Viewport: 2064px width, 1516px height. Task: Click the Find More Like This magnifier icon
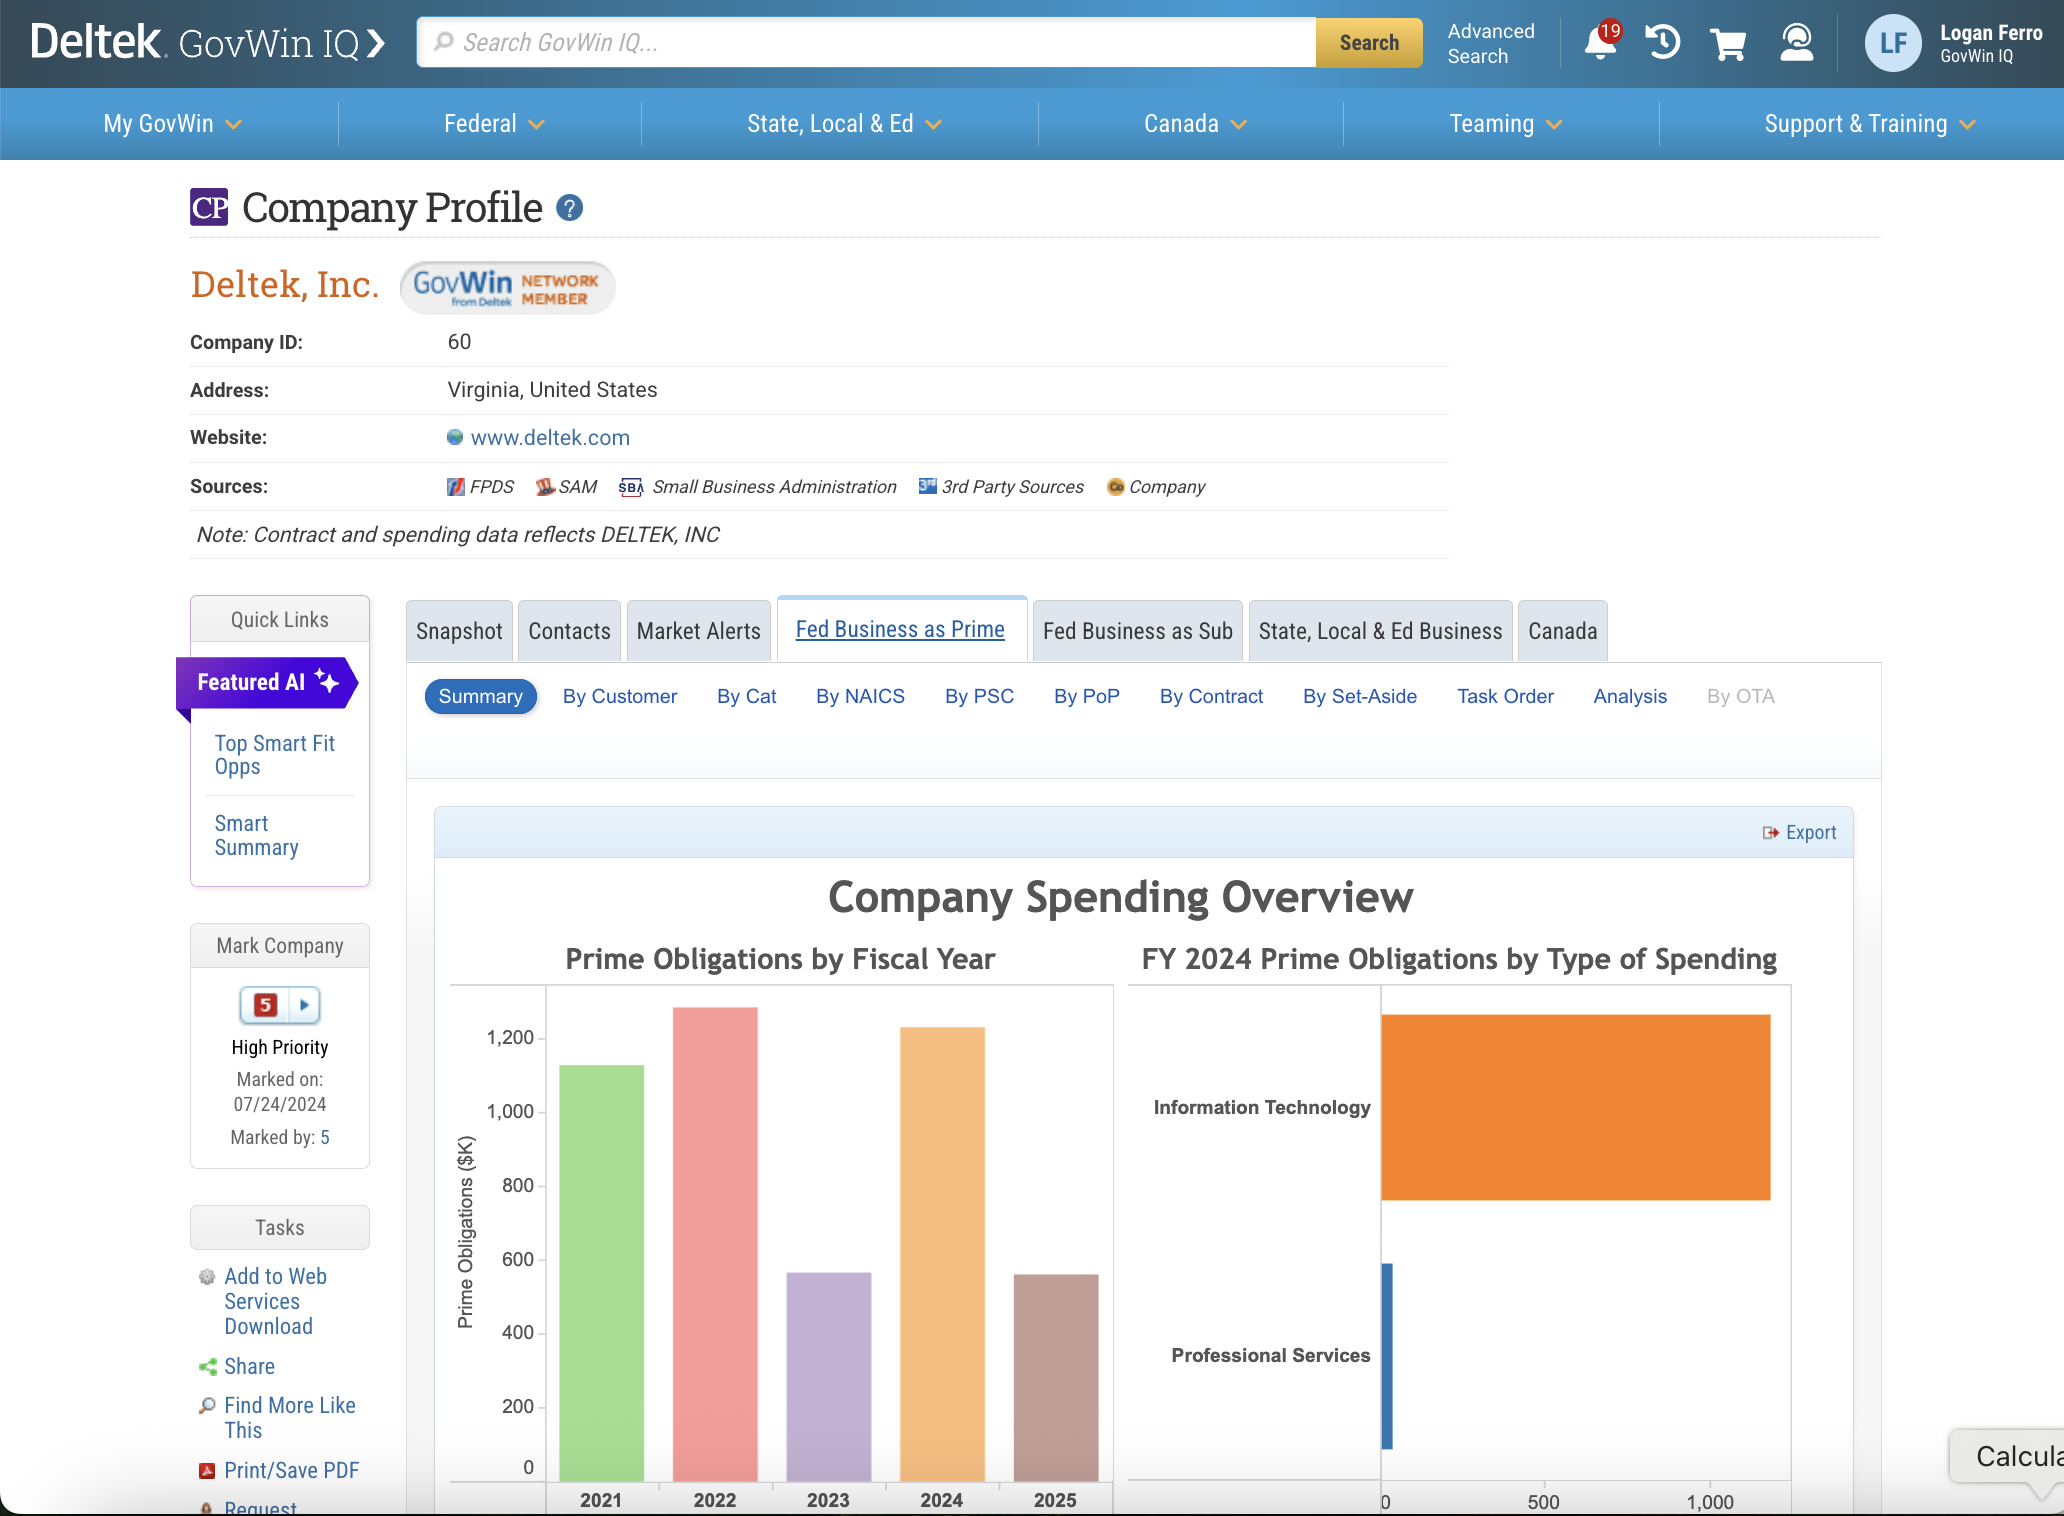point(207,1405)
